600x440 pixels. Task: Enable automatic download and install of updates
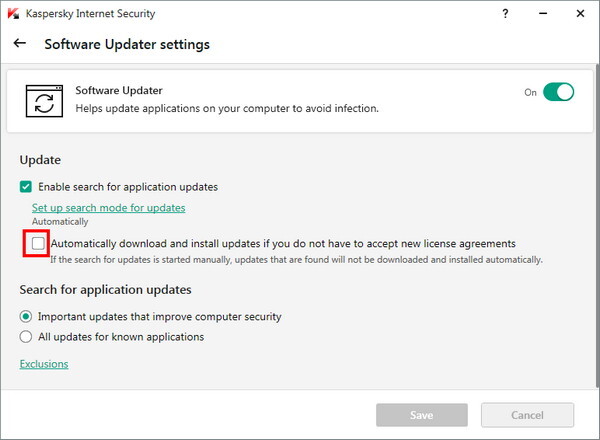(x=38, y=243)
